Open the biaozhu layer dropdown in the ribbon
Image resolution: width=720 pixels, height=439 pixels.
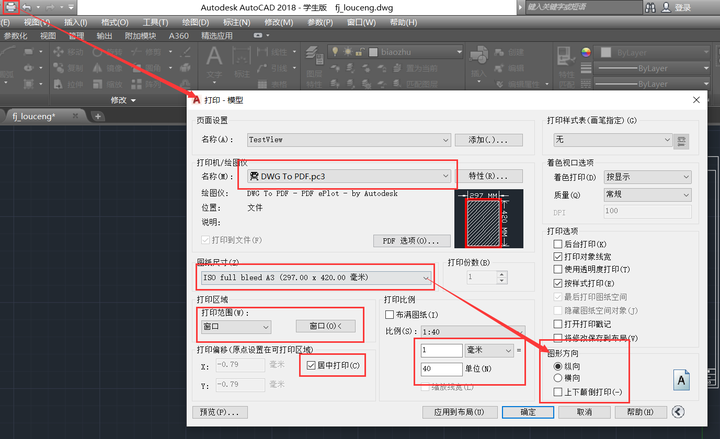click(395, 52)
